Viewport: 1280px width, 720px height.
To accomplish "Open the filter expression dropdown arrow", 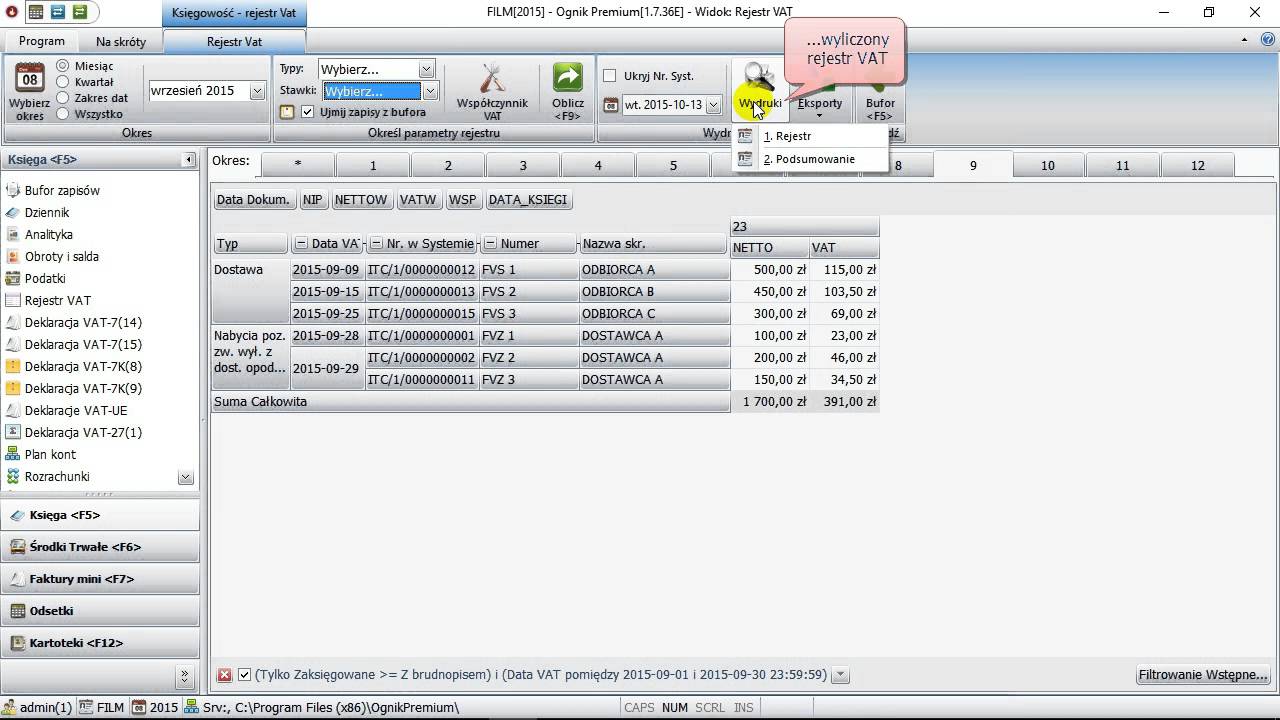I will [x=841, y=675].
